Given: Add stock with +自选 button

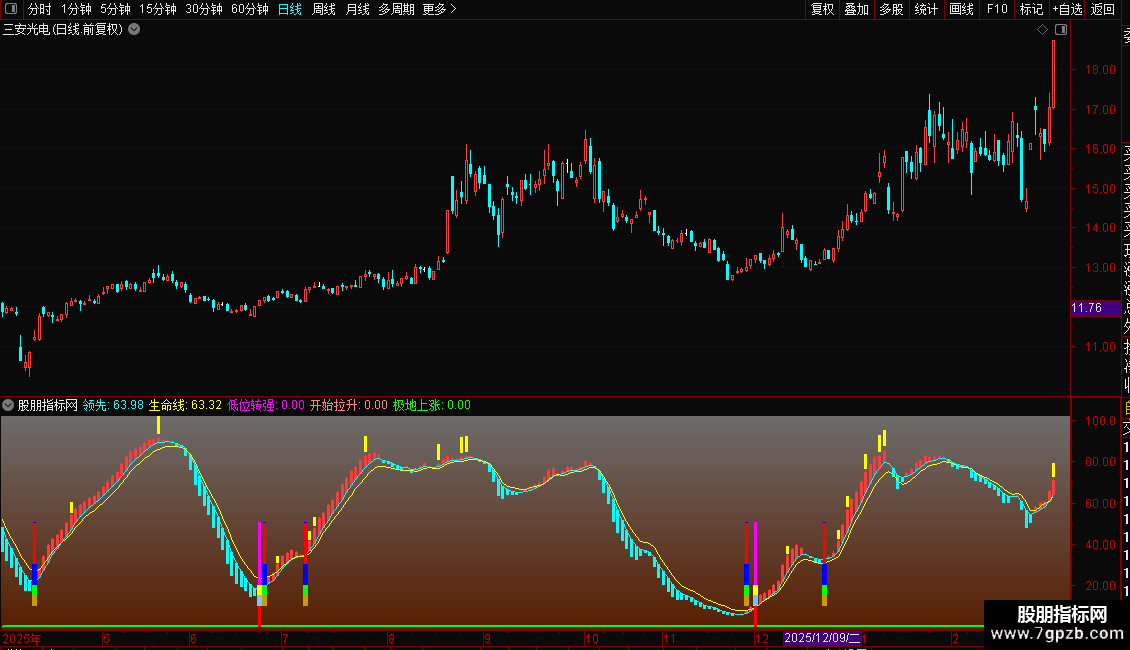Looking at the screenshot, I should point(1067,9).
